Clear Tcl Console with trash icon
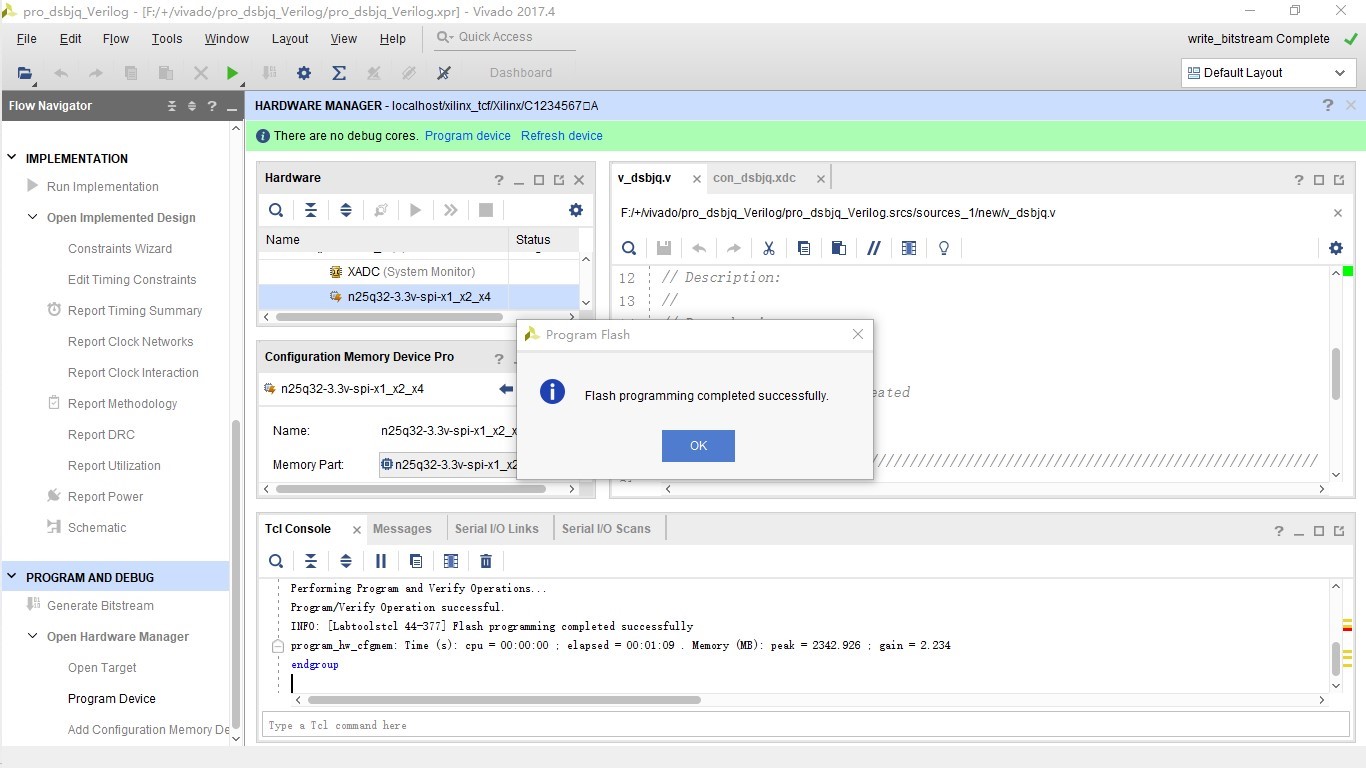This screenshot has width=1366, height=768. (x=486, y=561)
